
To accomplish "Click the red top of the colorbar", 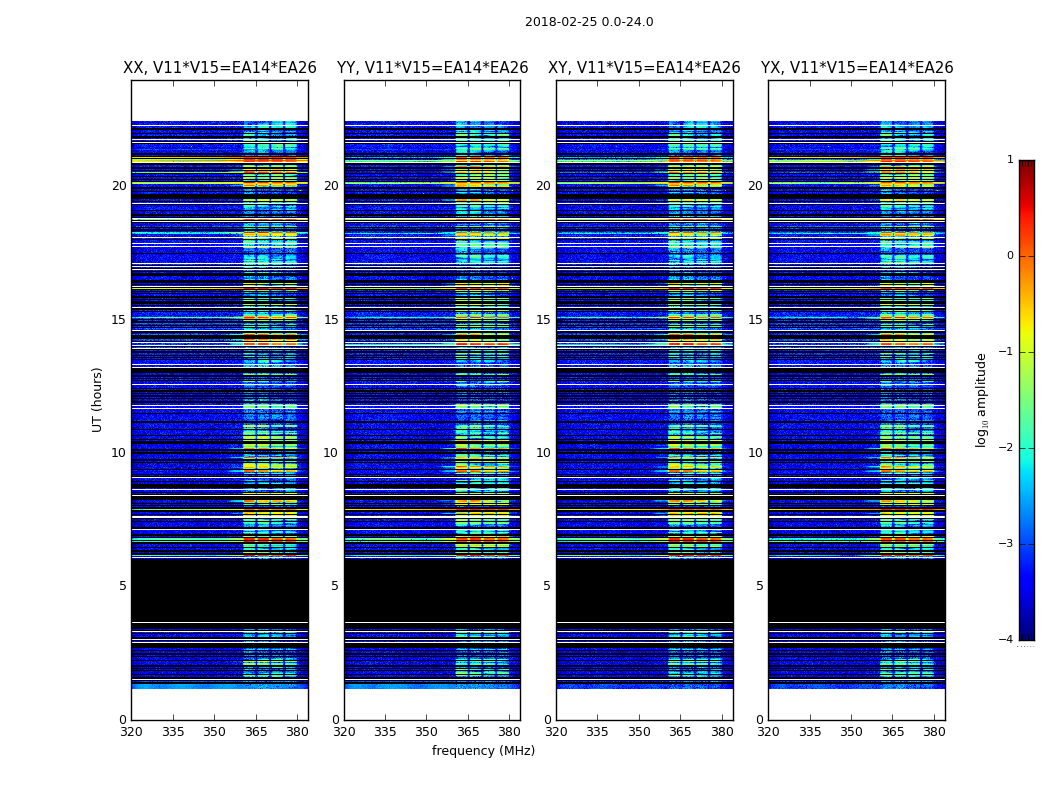I will pos(1027,167).
